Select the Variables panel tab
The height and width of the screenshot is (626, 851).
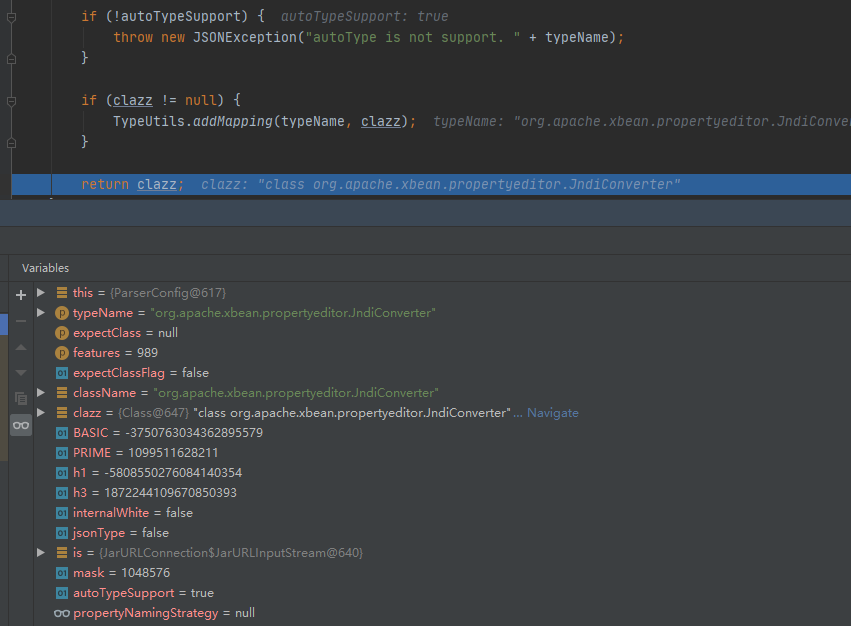point(46,268)
